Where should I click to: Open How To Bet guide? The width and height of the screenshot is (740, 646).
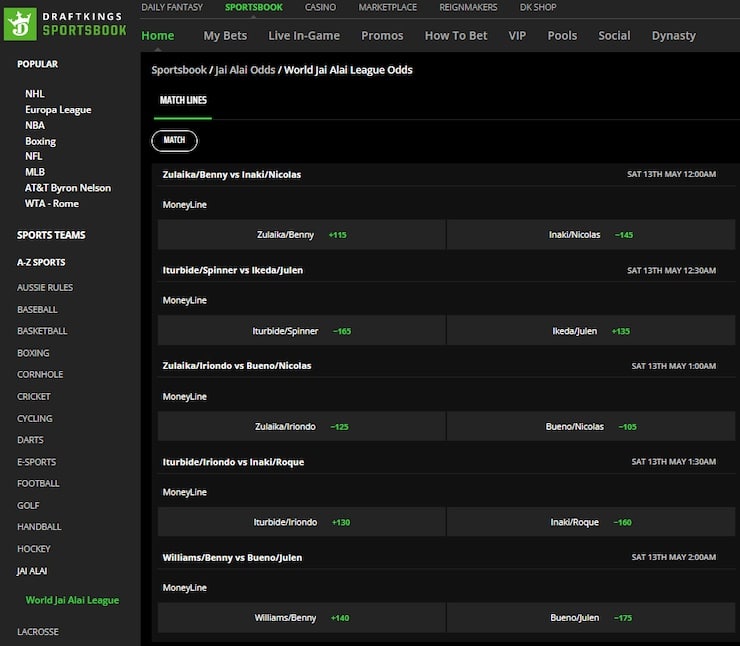pos(456,36)
